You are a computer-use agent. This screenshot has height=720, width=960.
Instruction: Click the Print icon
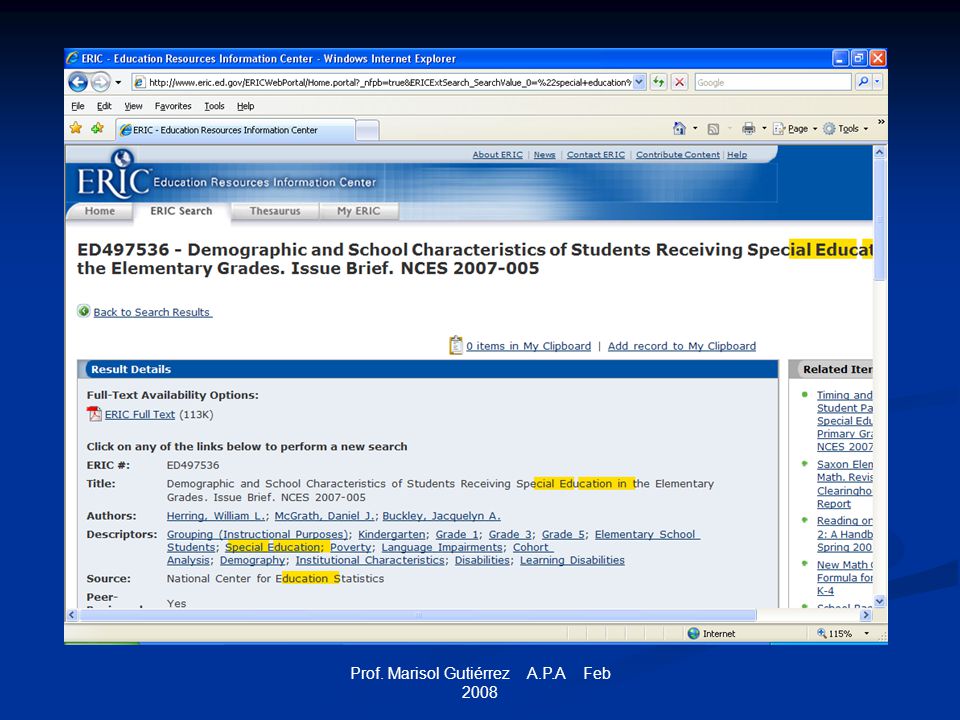click(748, 129)
